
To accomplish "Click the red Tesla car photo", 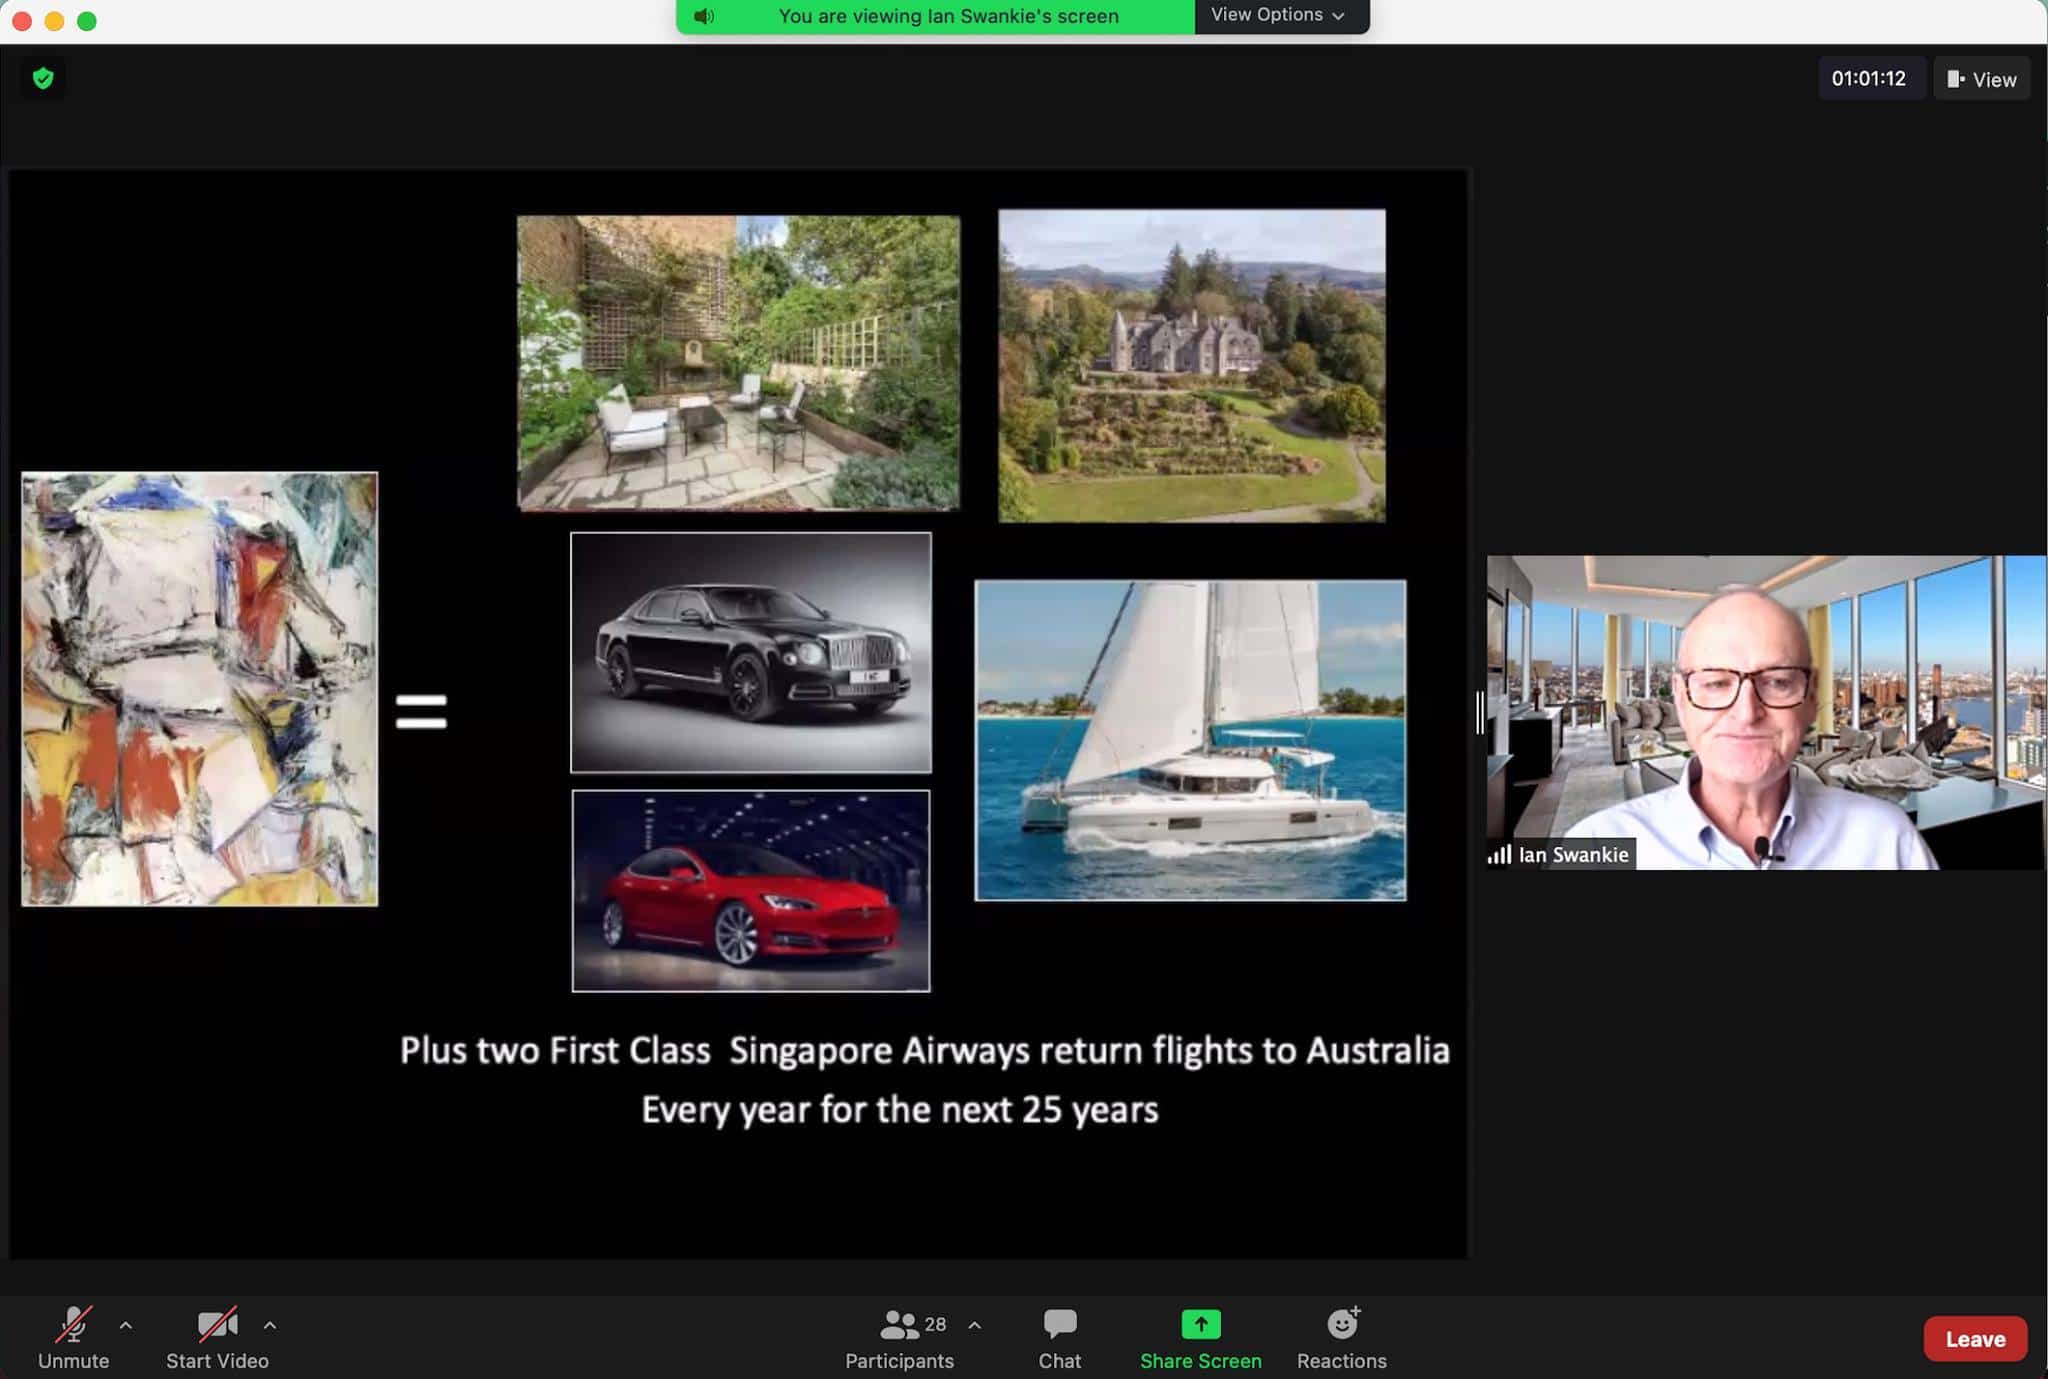I will (751, 891).
